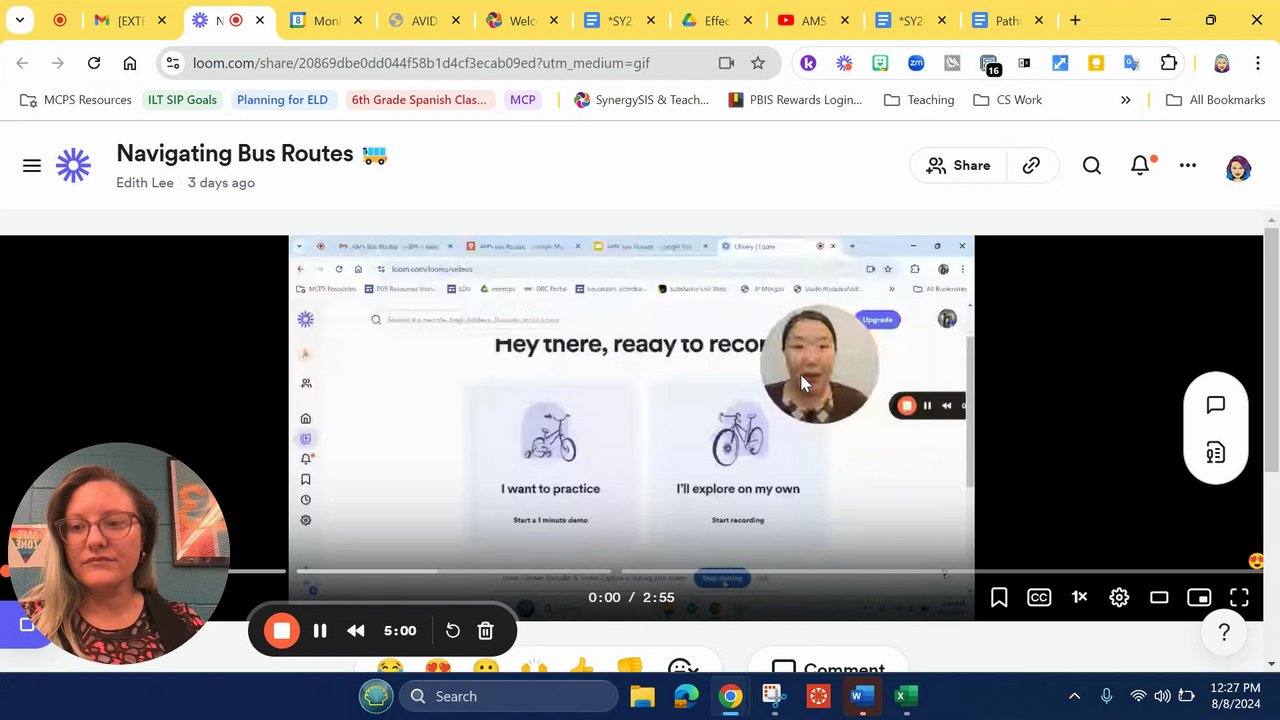Screen dimensions: 1280x720
Task: Pause the recording in the Loom control bar
Action: point(320,631)
